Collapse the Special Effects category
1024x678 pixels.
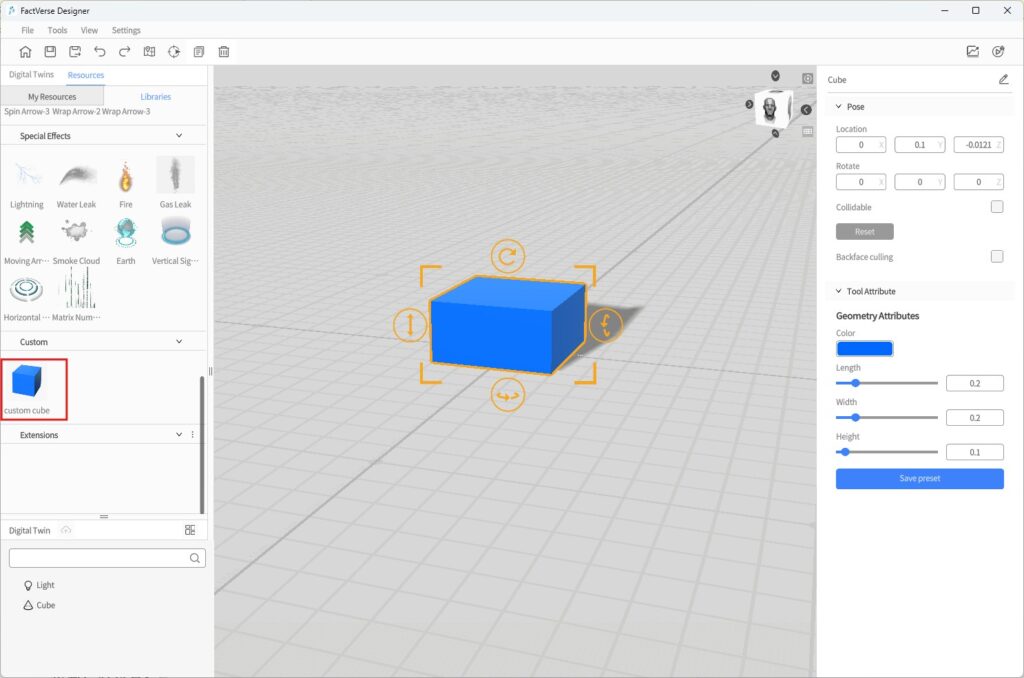[x=179, y=136]
